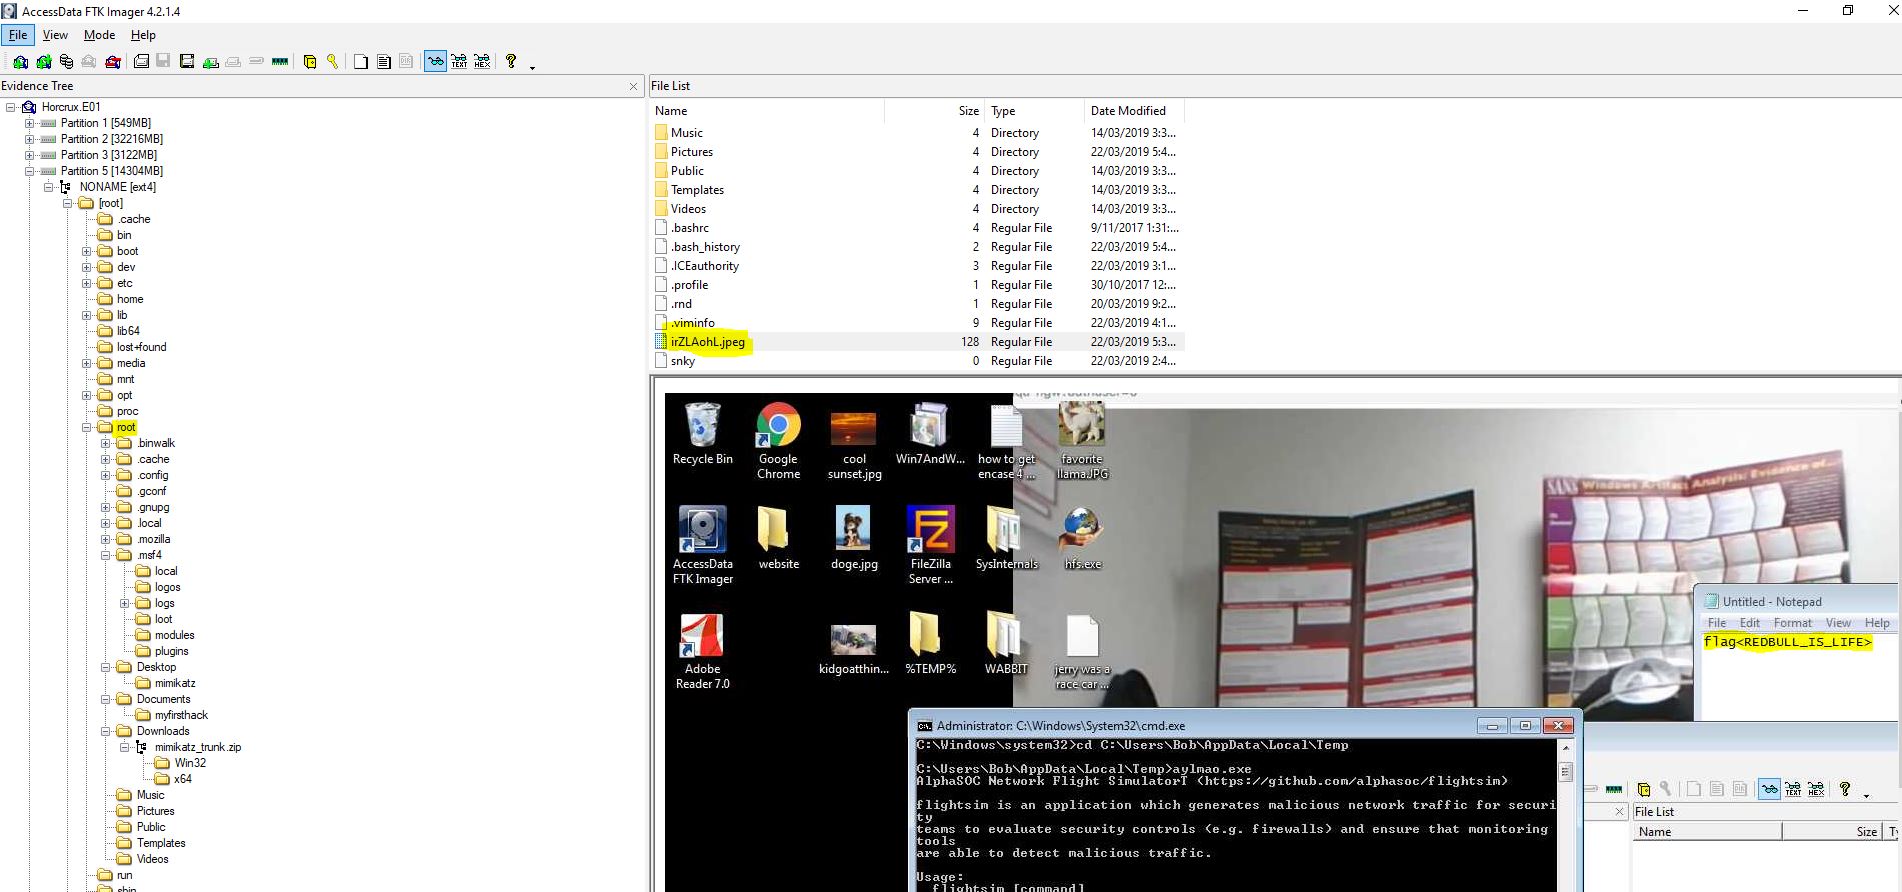Open the Help menu
This screenshot has width=1902, height=892.
click(x=143, y=34)
